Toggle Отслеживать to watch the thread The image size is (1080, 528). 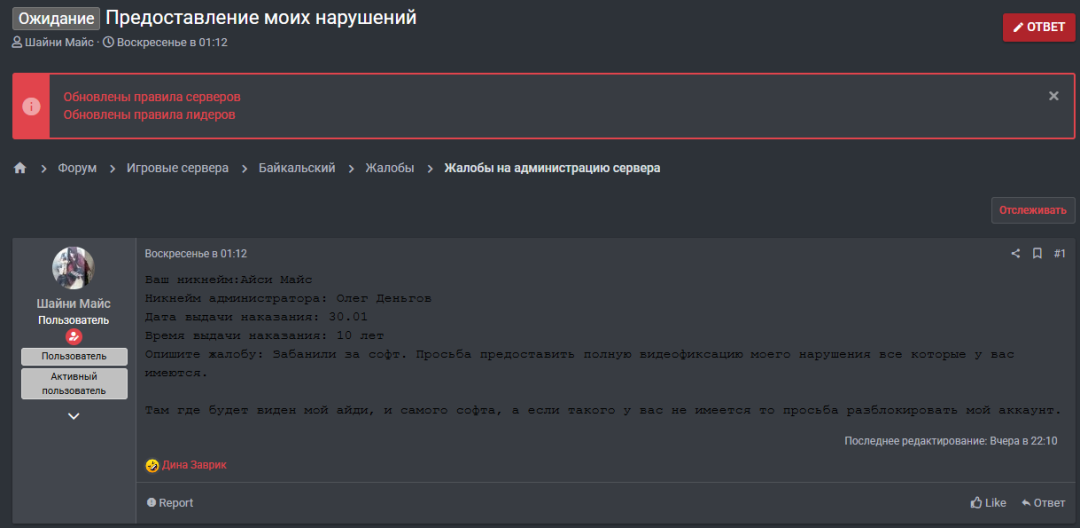point(1033,210)
